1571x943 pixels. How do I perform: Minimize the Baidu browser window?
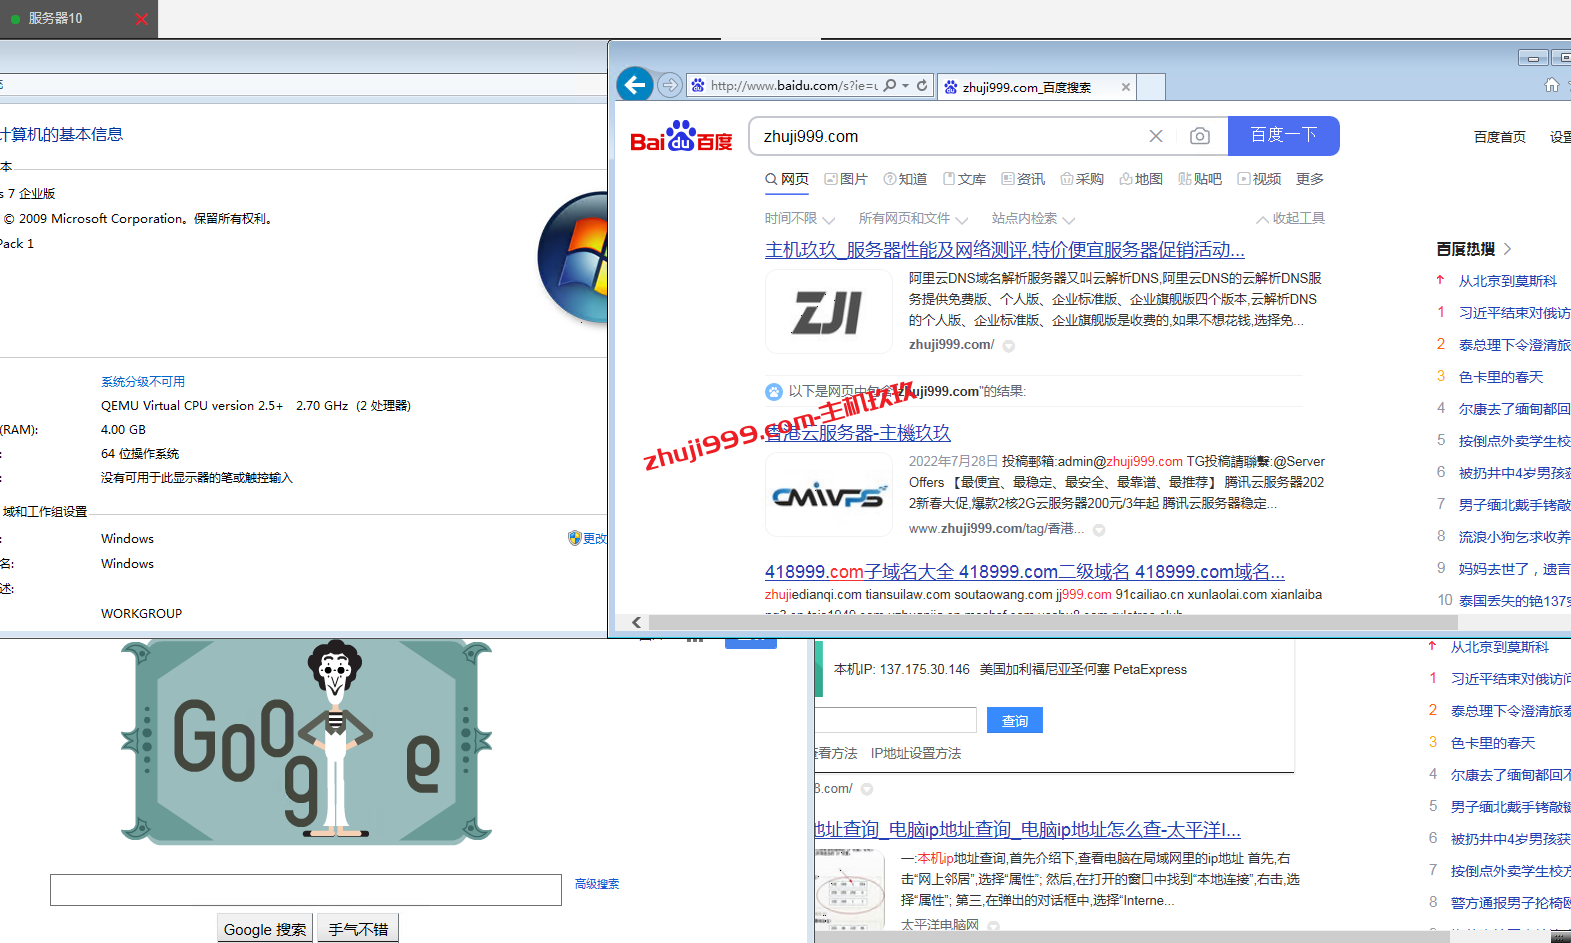[x=1532, y=58]
